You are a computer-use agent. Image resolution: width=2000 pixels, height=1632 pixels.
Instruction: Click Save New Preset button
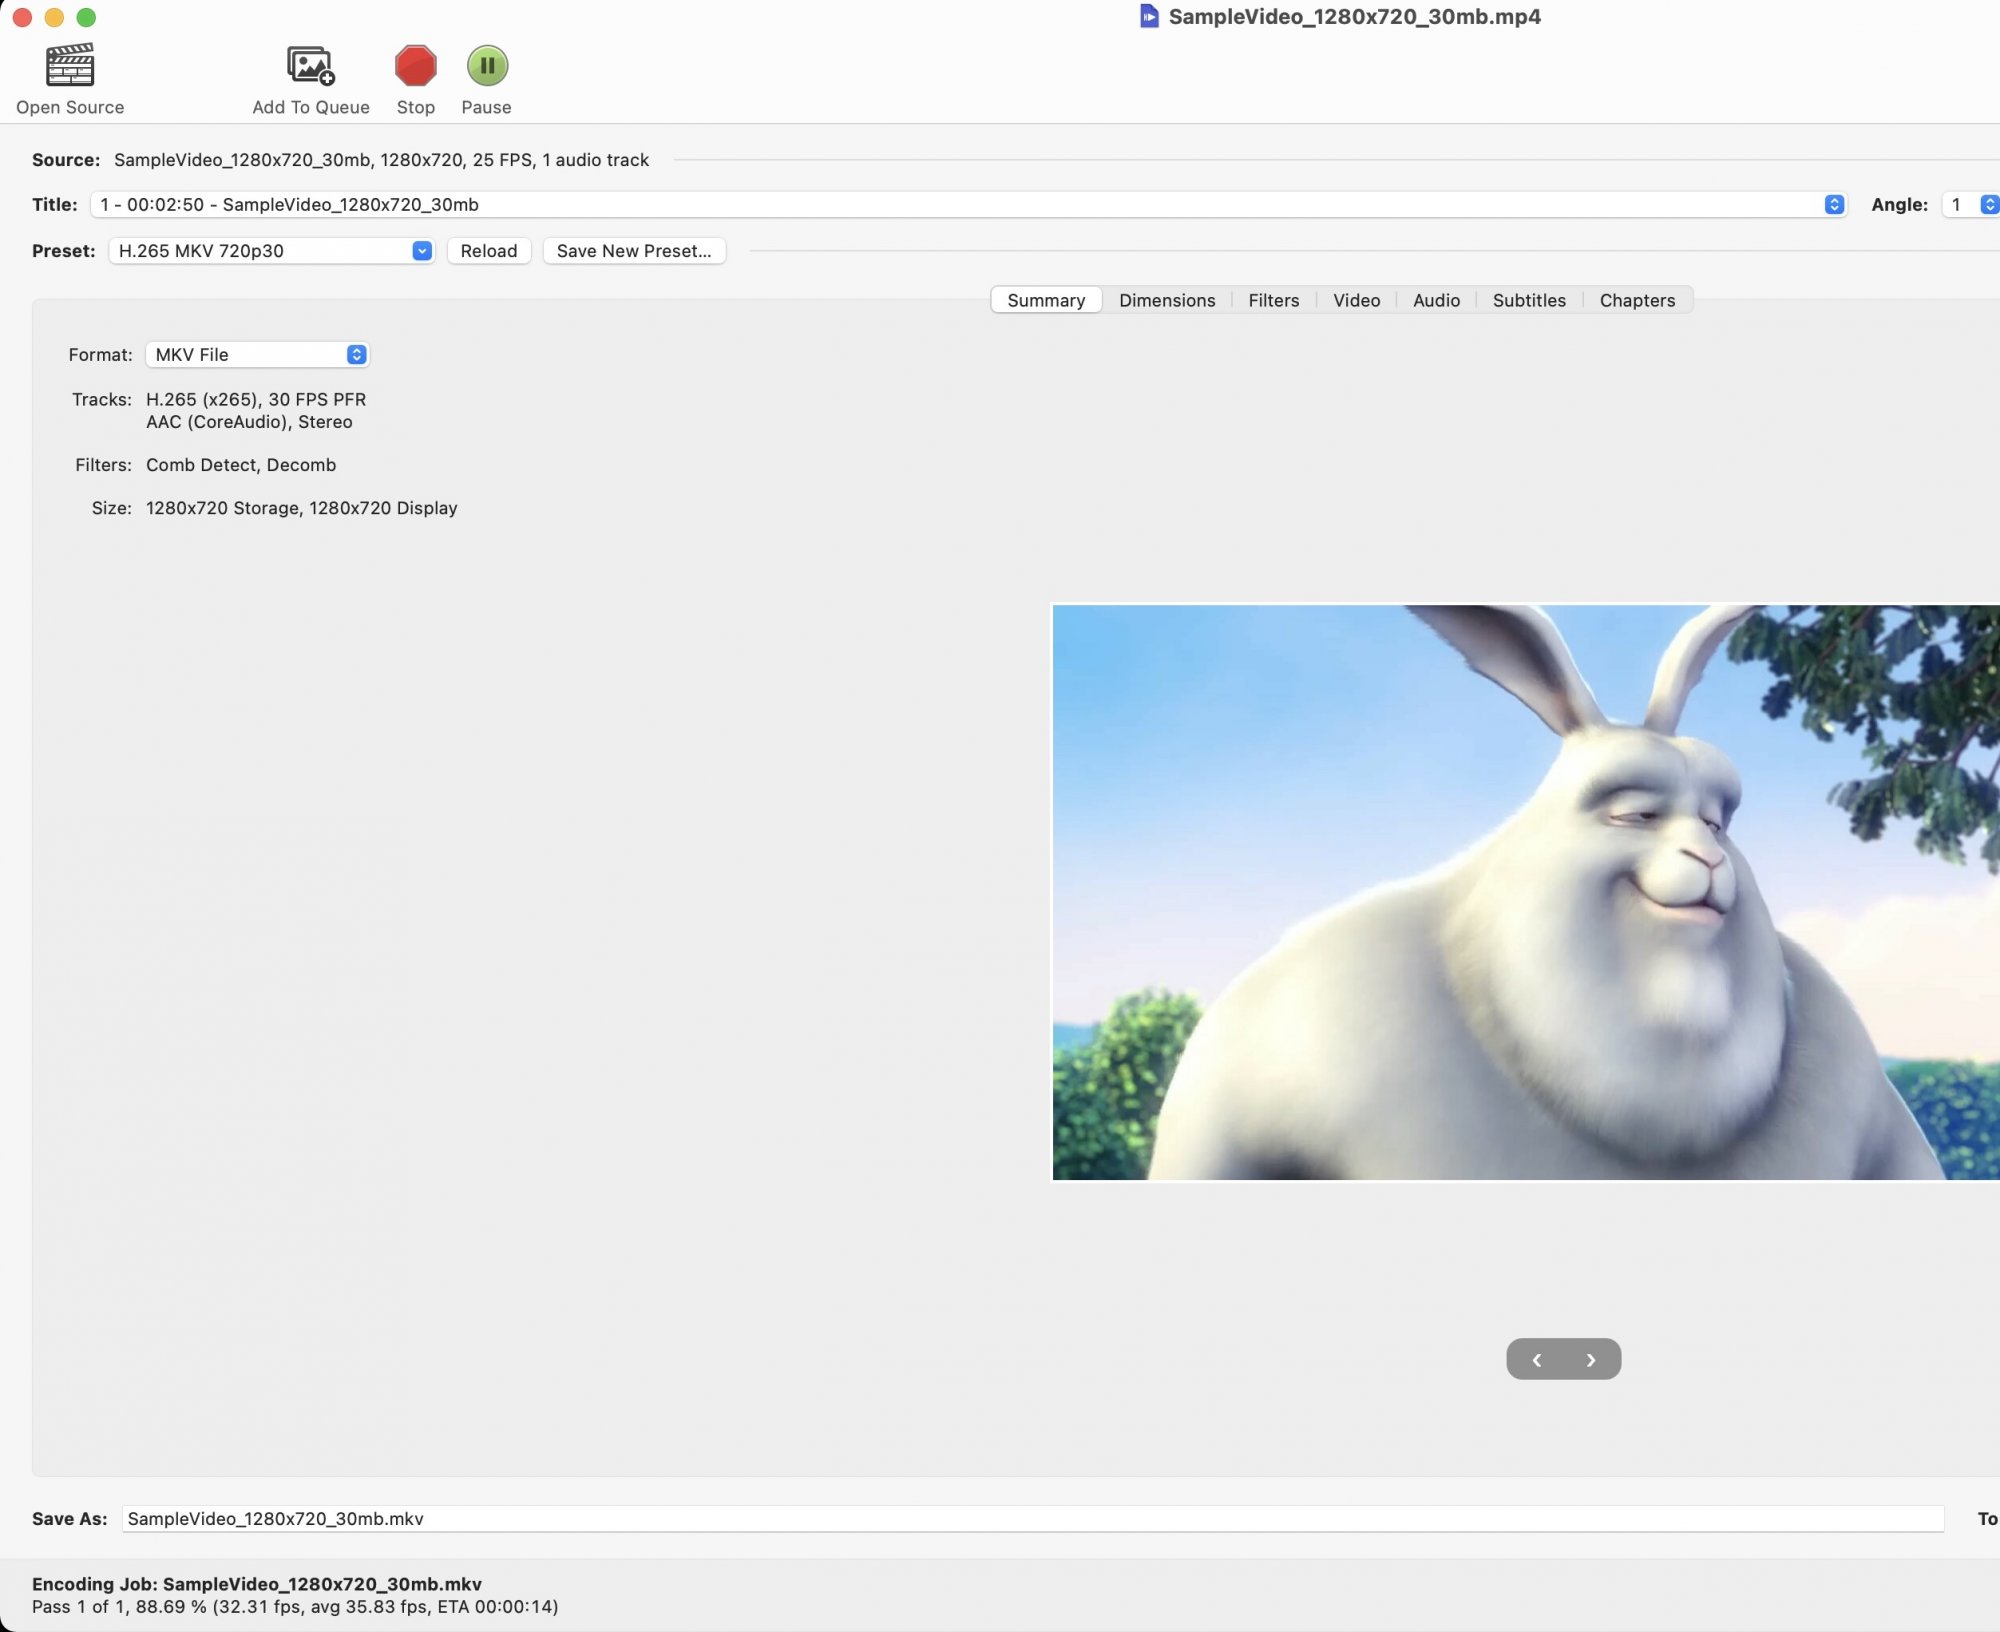[x=633, y=251]
